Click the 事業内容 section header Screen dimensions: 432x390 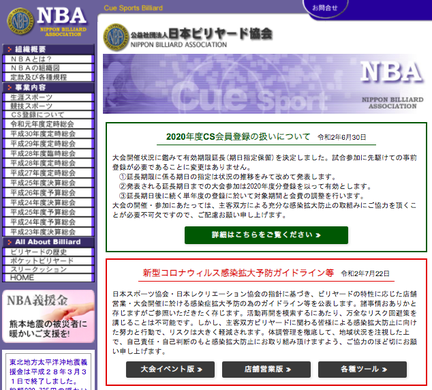48,88
